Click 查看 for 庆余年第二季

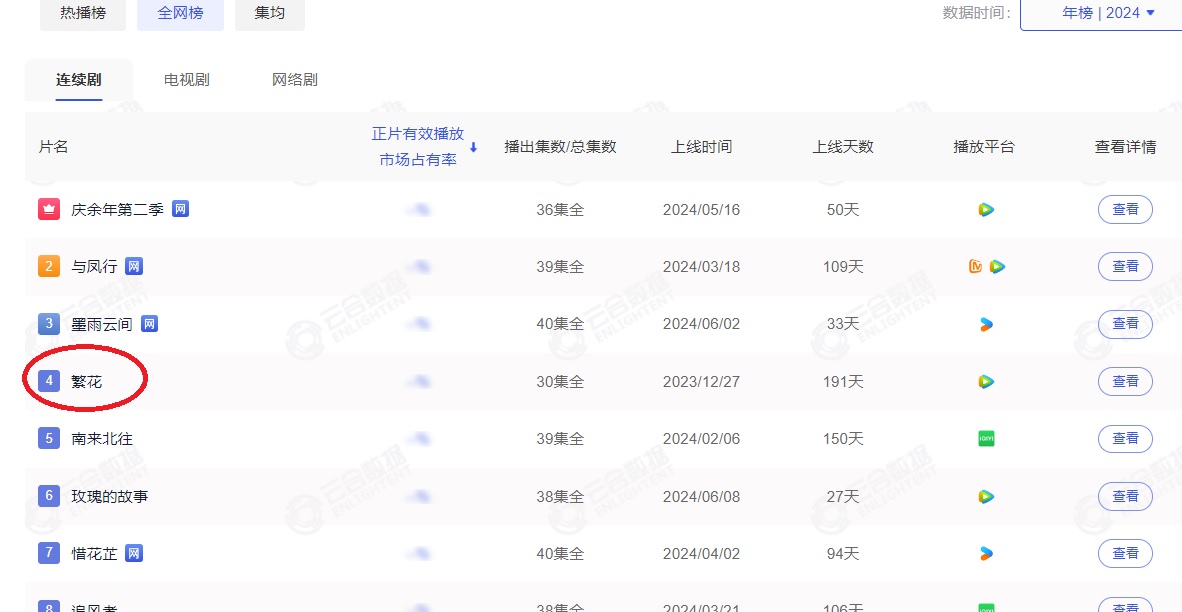(1125, 210)
